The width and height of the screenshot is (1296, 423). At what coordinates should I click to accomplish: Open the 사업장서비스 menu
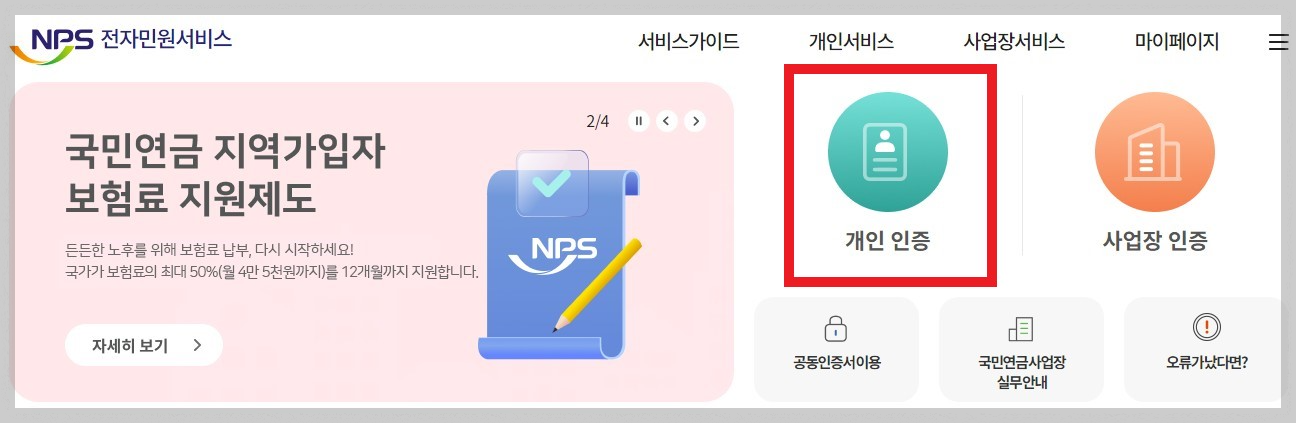click(1014, 42)
